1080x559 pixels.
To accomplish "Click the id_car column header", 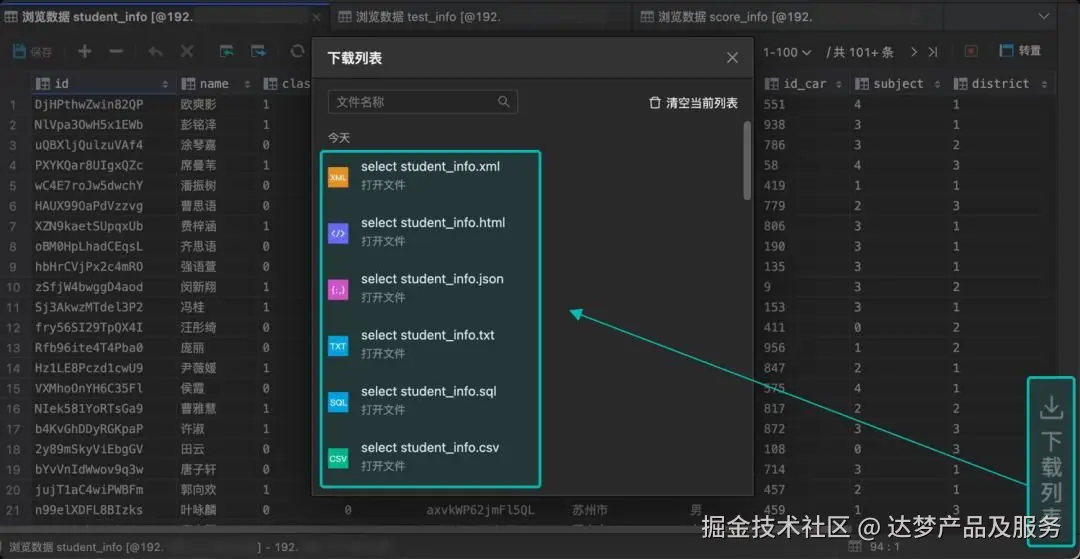I will [x=804, y=84].
